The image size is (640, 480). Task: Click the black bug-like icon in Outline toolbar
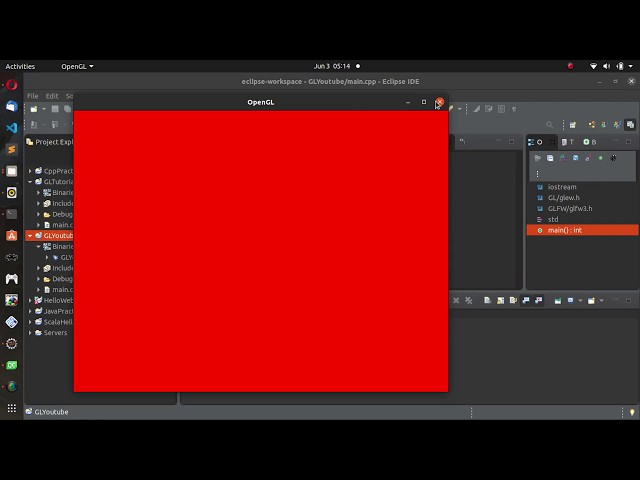[613, 158]
